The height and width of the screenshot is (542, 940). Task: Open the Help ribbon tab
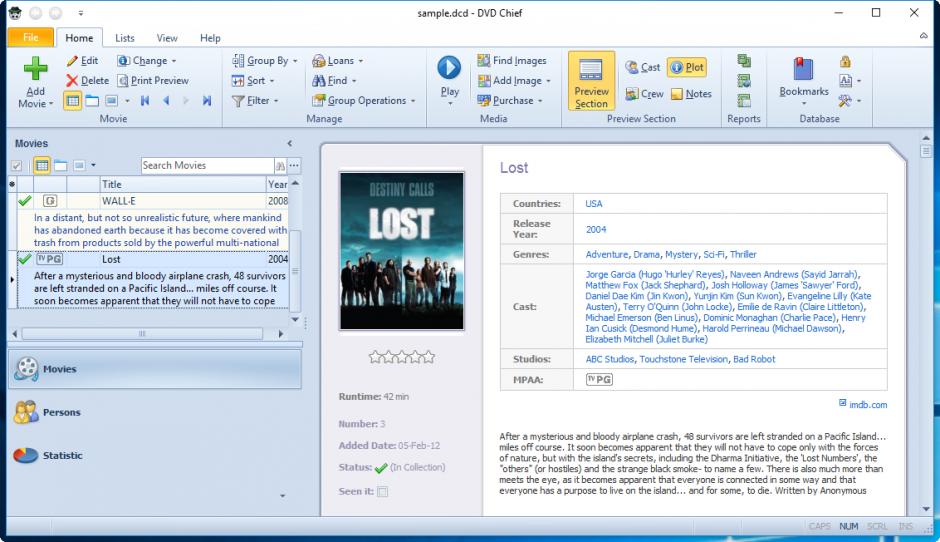pyautogui.click(x=210, y=38)
